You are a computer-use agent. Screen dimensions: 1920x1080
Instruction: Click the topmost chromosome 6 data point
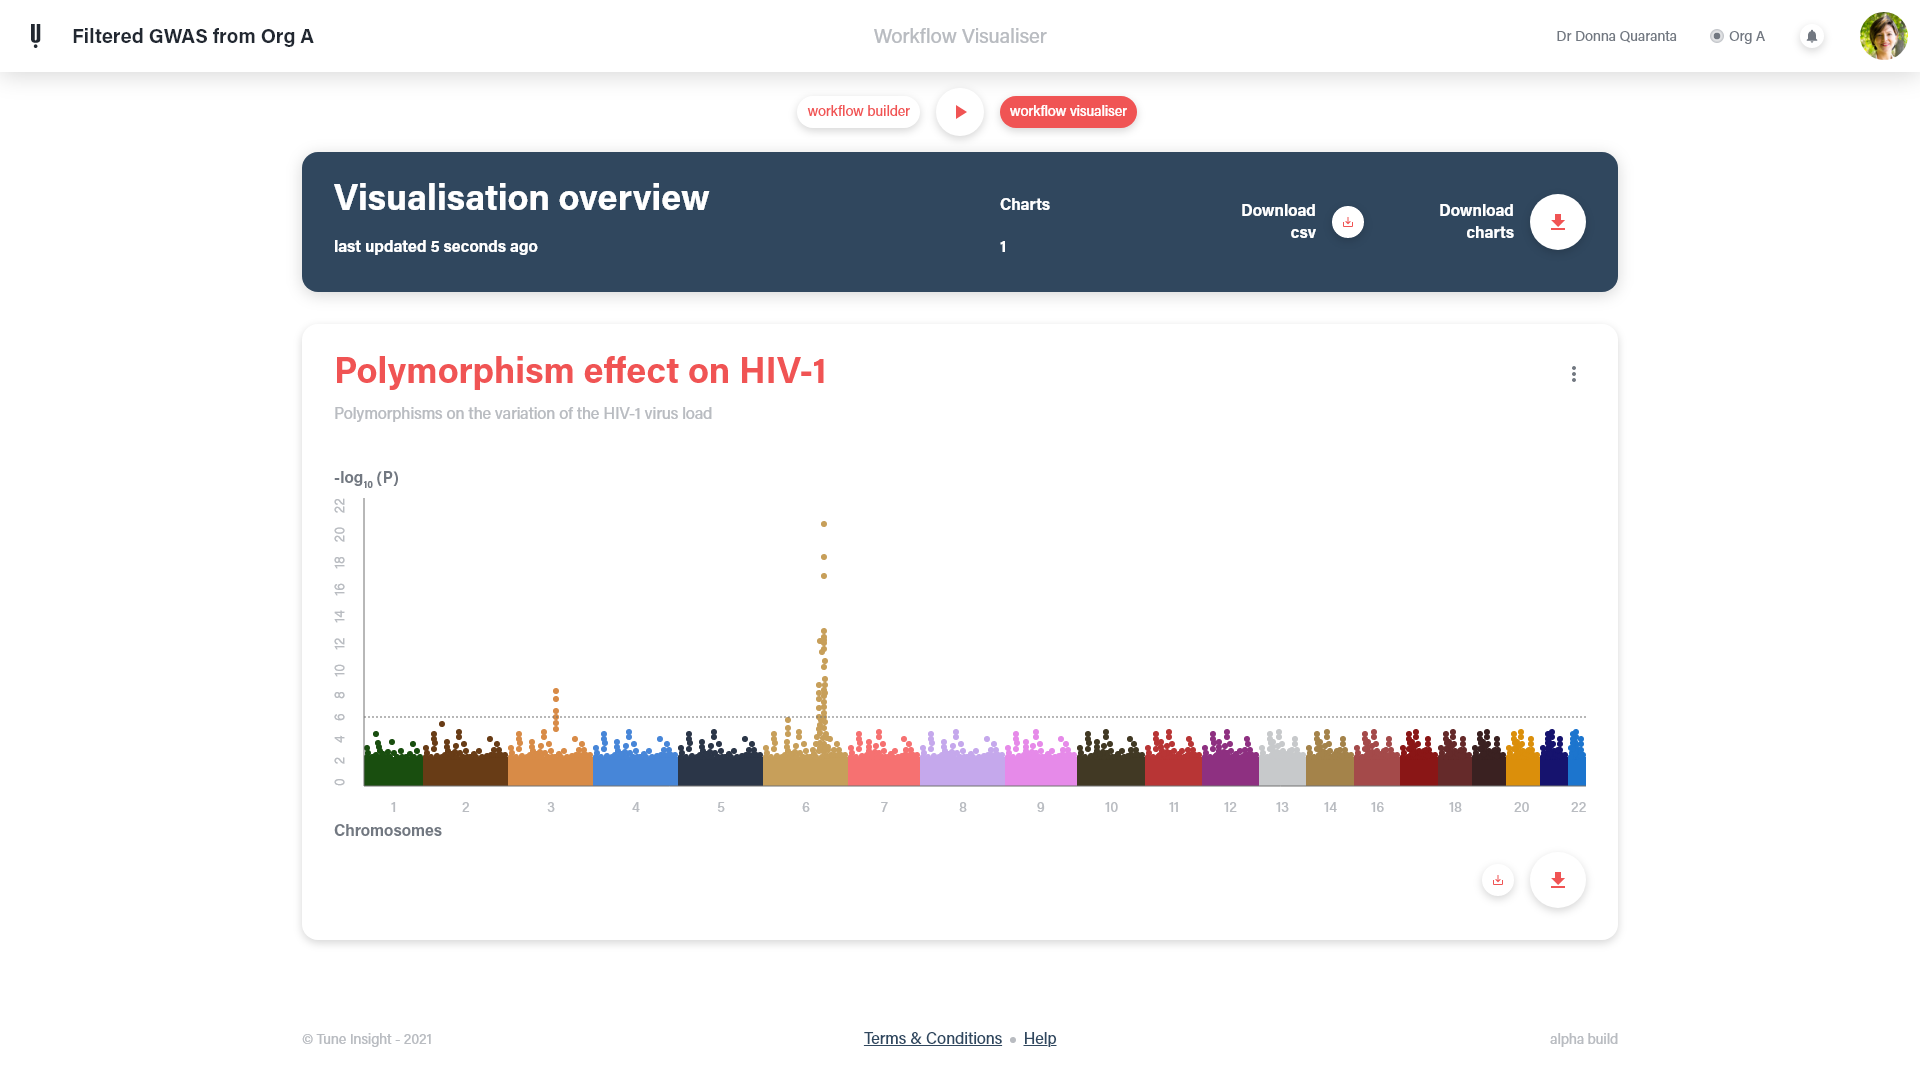[x=824, y=524]
